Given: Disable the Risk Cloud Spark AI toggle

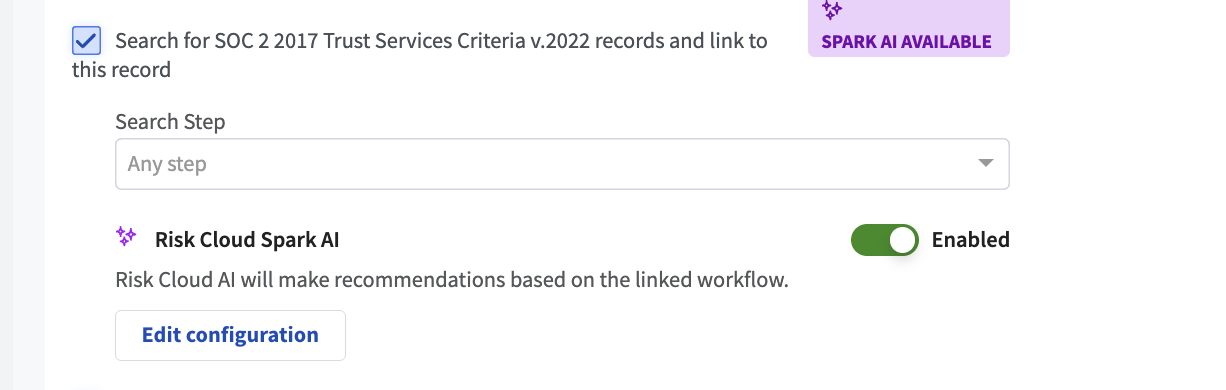Looking at the screenshot, I should point(885,240).
